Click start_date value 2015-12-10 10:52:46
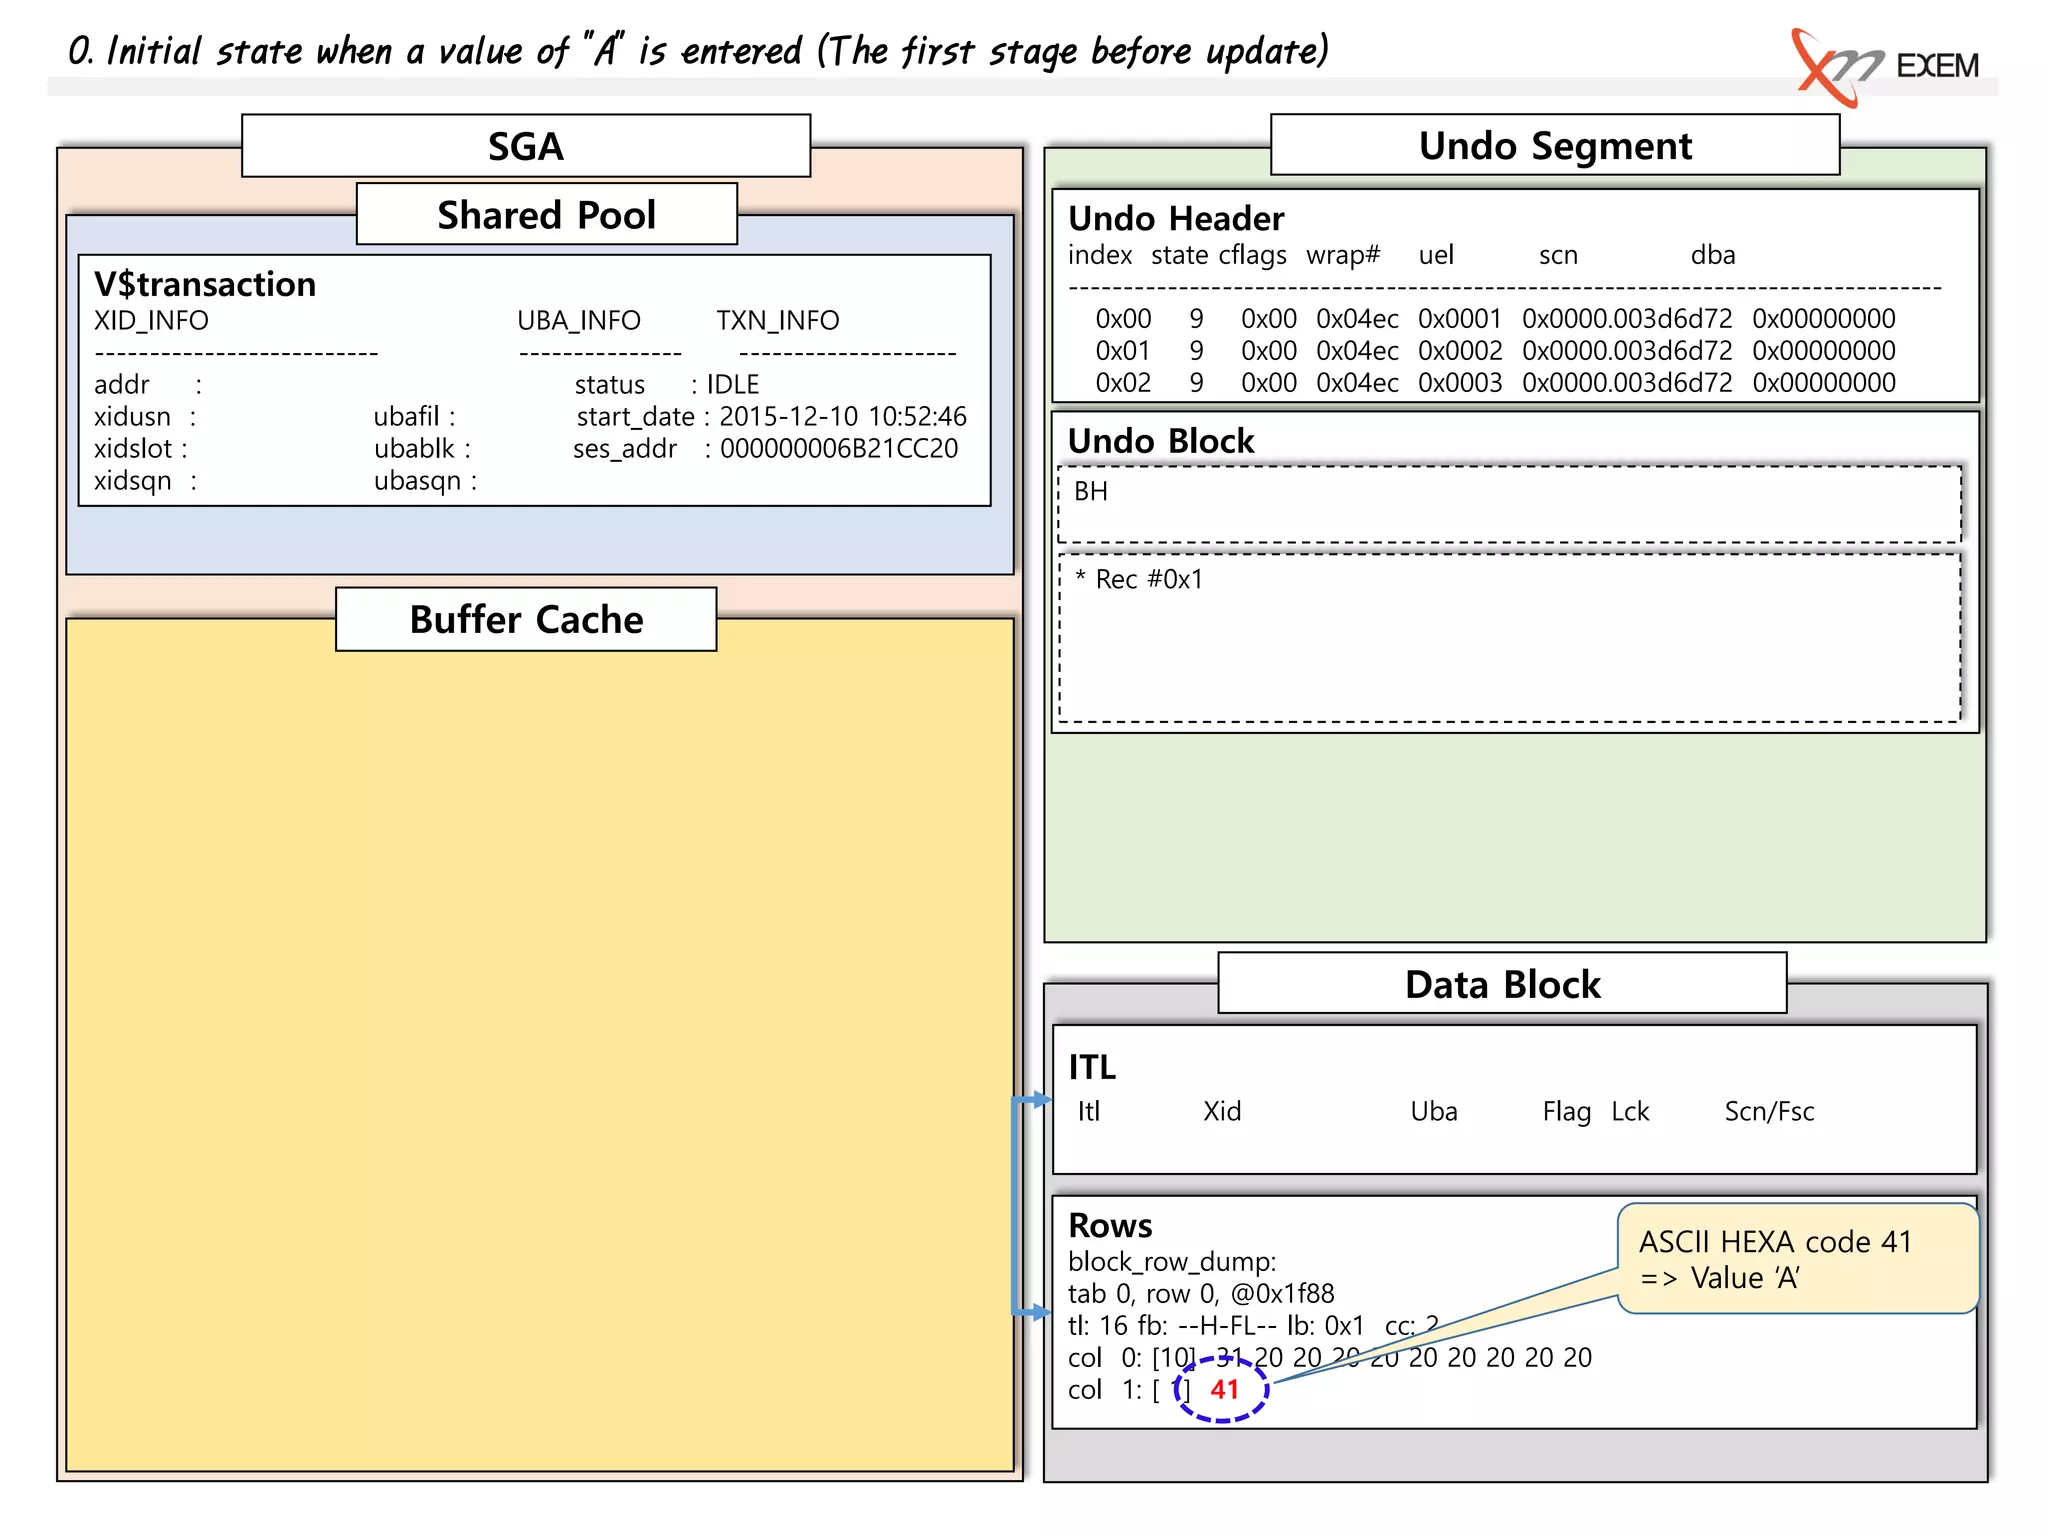This screenshot has width=2048, height=1536. tap(843, 416)
